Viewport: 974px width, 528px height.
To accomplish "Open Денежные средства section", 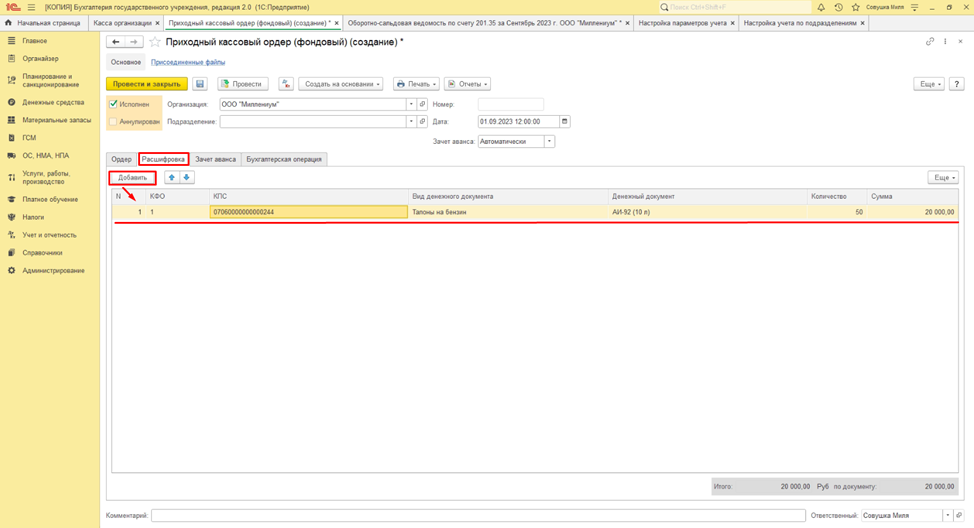I will [x=53, y=102].
